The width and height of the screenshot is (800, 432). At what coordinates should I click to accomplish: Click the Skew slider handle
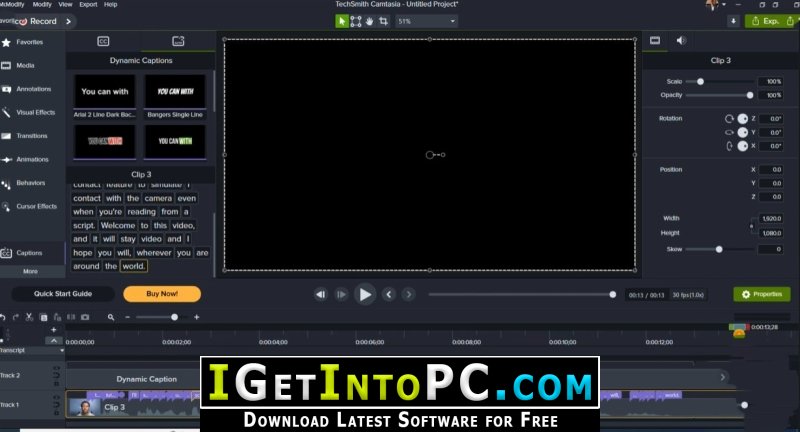(x=719, y=249)
